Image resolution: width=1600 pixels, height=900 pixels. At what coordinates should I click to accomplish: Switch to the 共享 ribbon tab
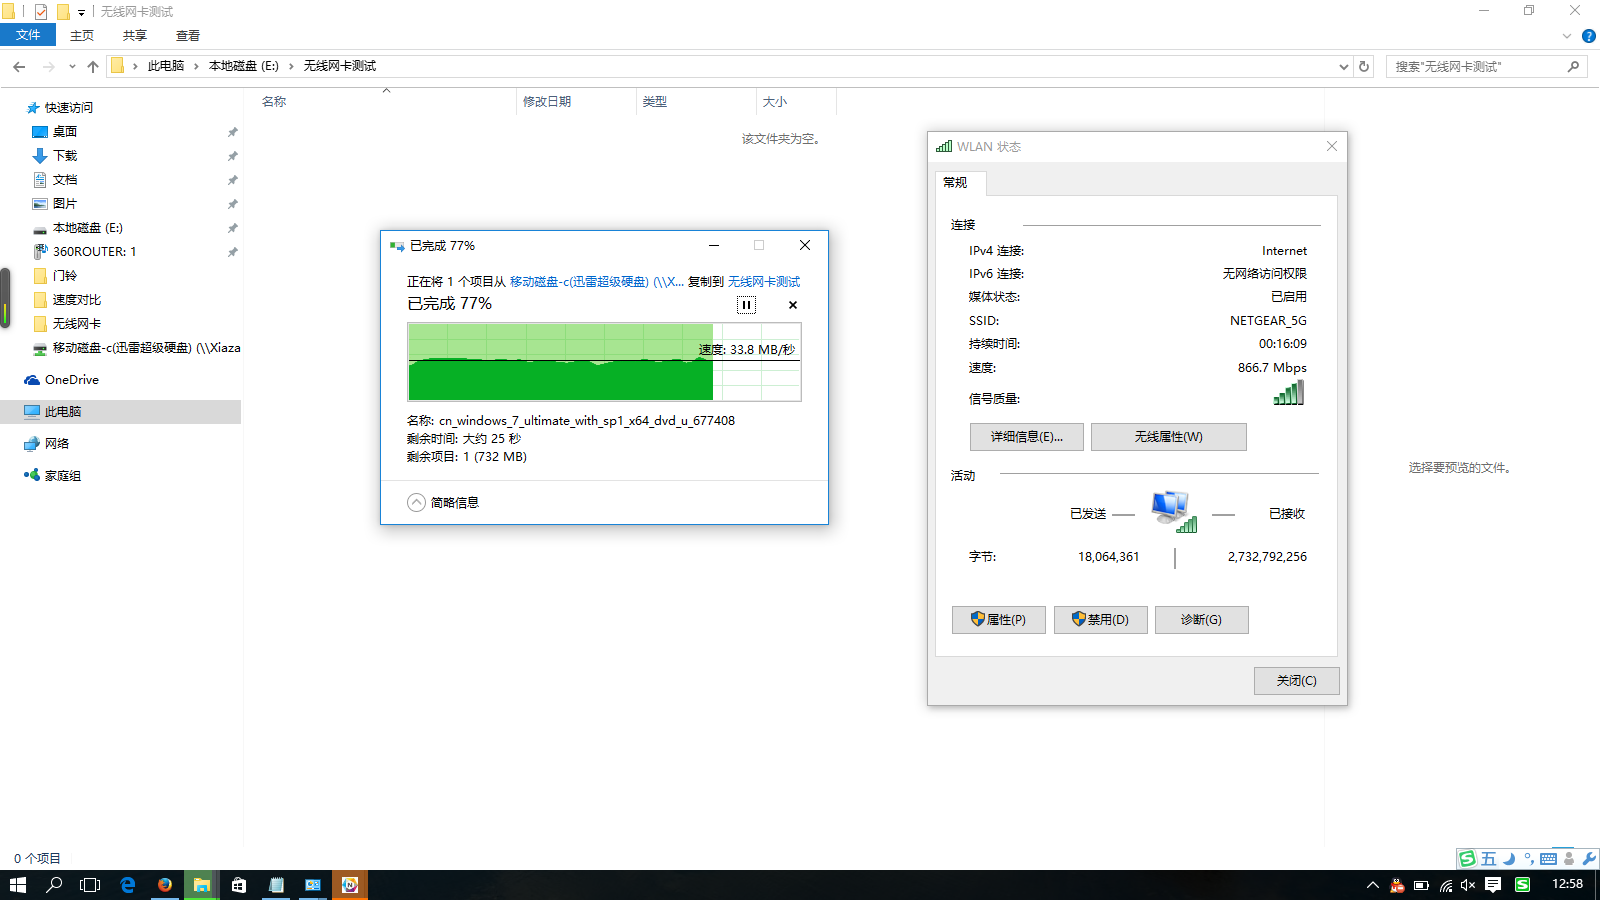(135, 35)
